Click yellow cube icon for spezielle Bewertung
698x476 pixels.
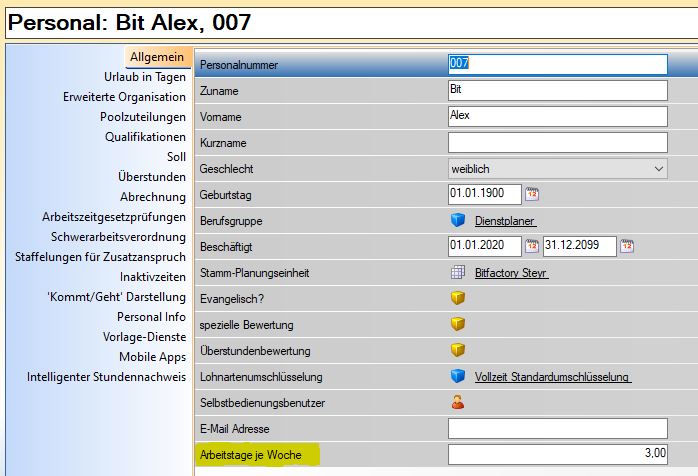458,324
